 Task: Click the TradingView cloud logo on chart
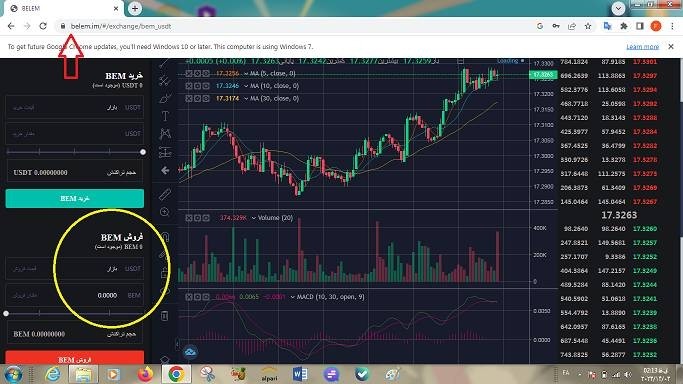[x=190, y=352]
